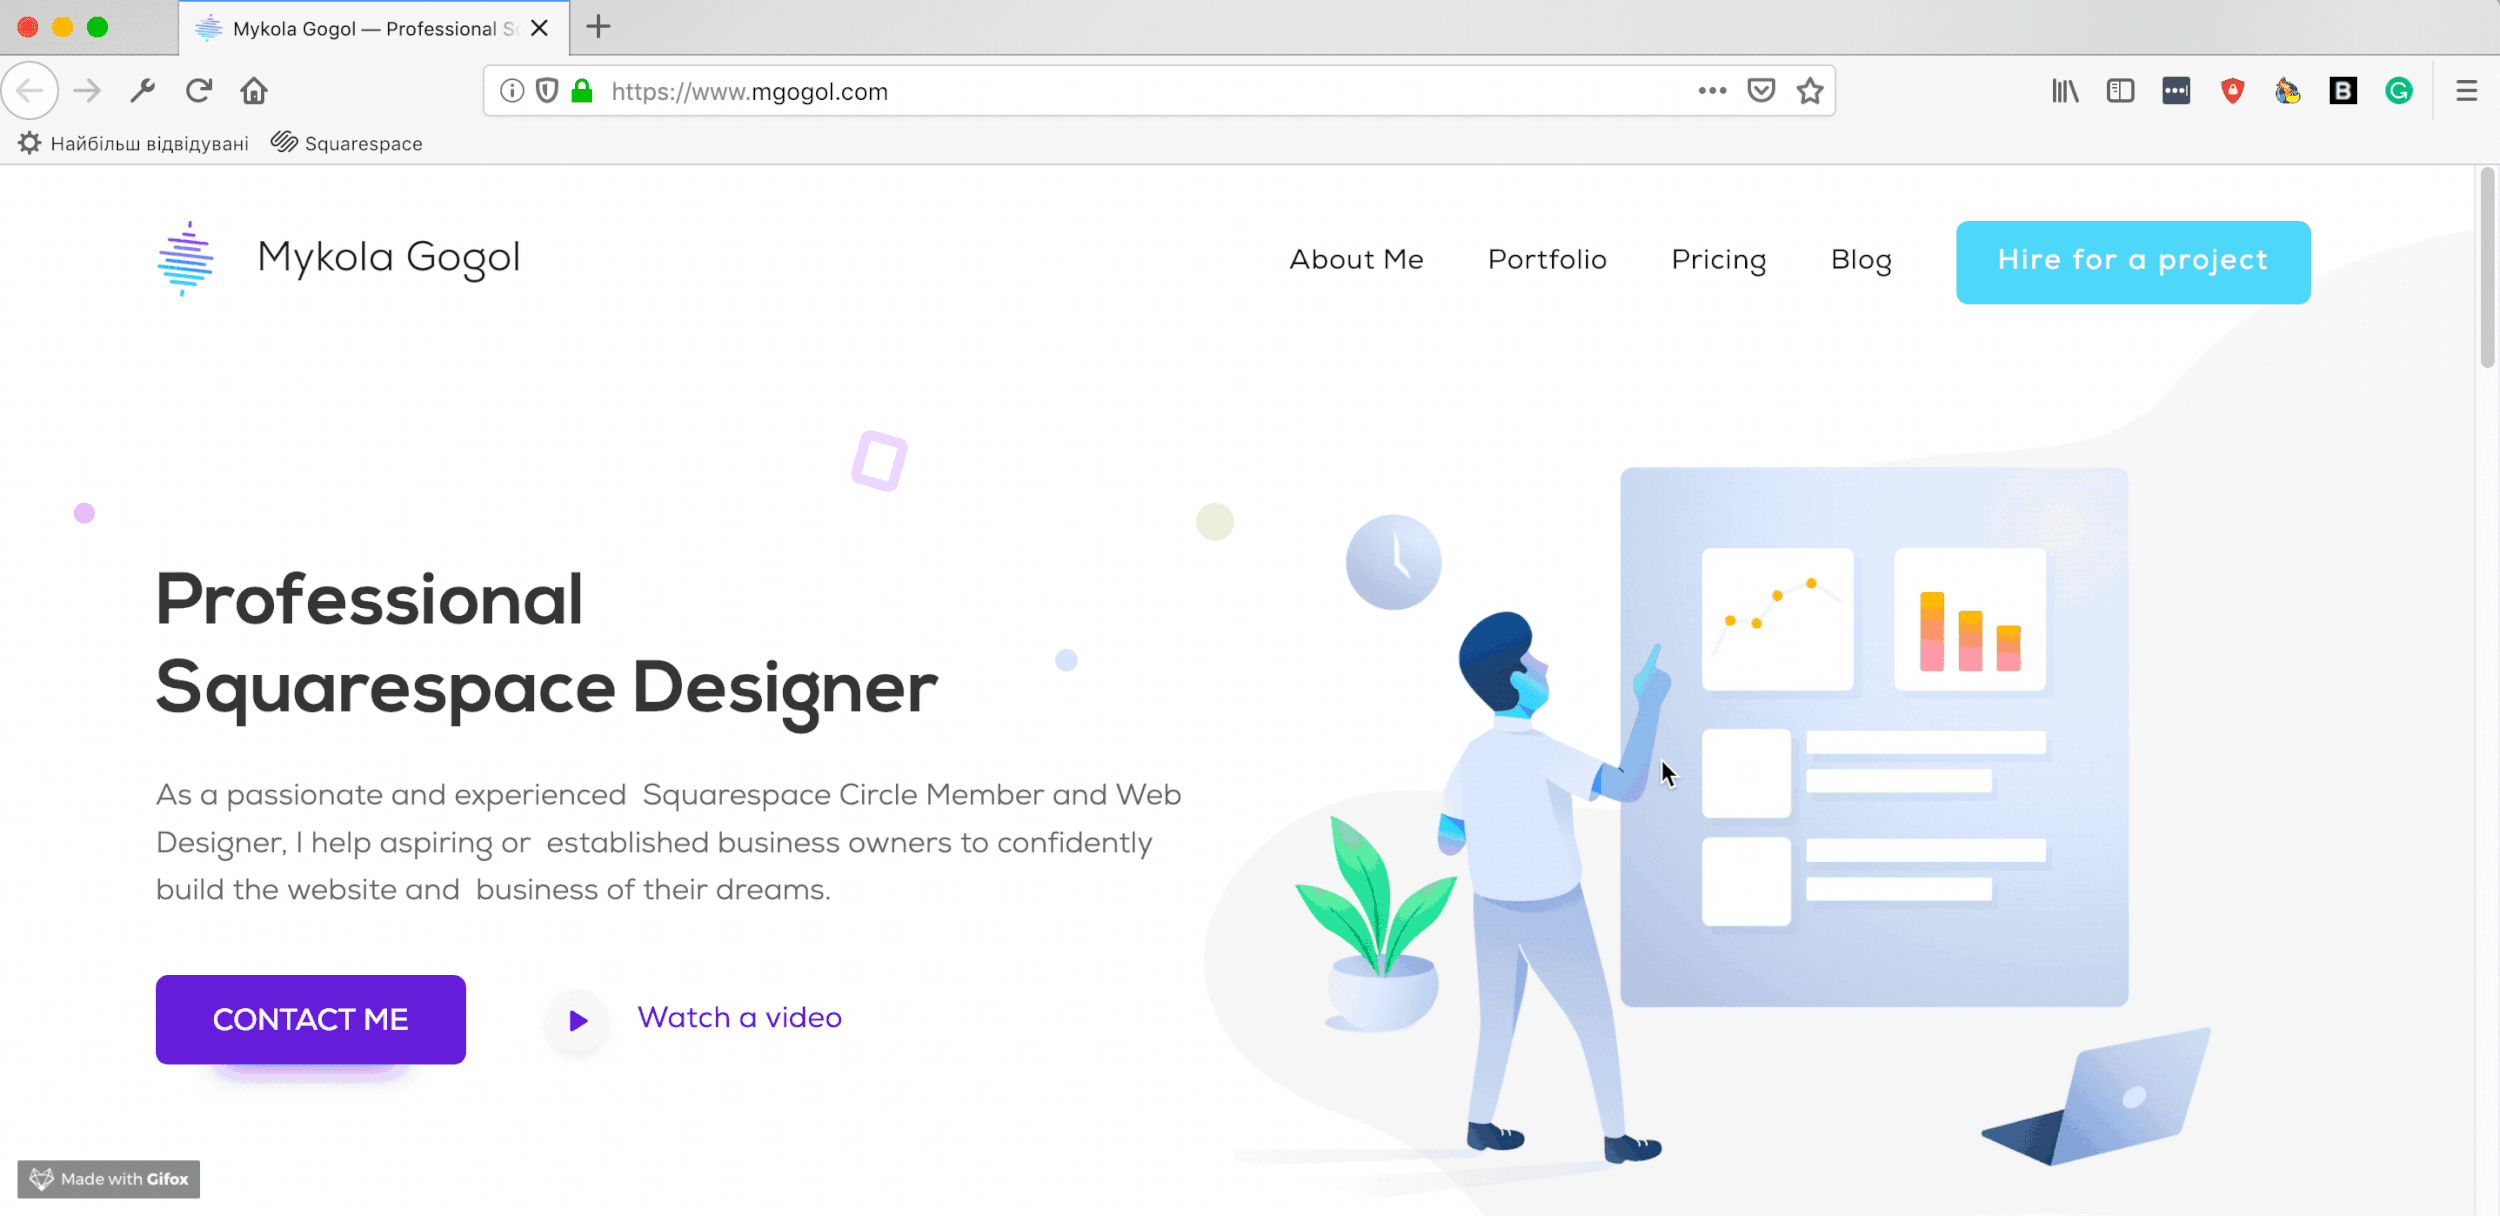2500x1216 pixels.
Task: Click the CONTACT ME button
Action: click(311, 1019)
